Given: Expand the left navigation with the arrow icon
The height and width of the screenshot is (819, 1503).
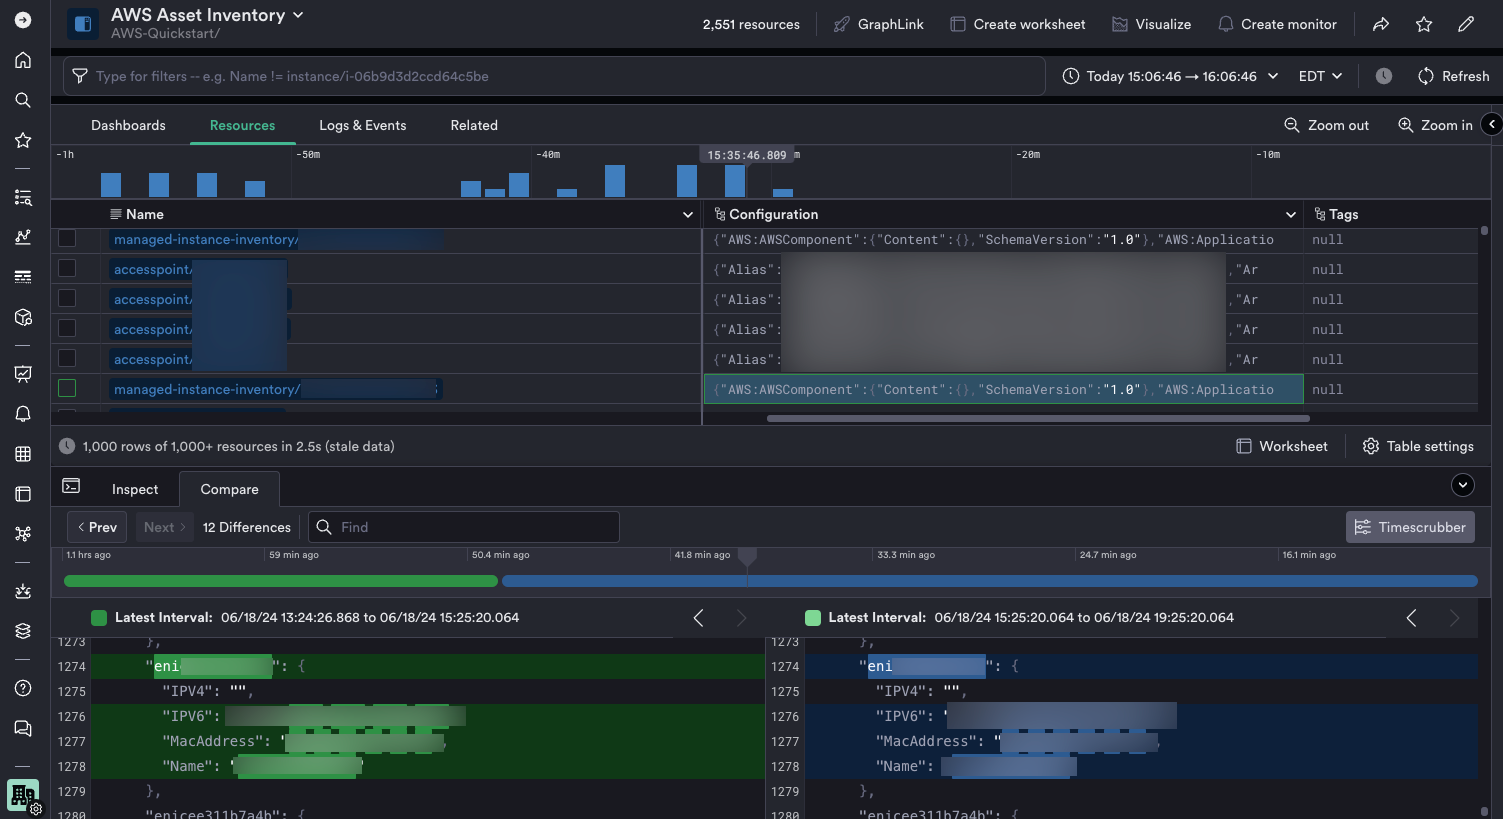Looking at the screenshot, I should 23,20.
